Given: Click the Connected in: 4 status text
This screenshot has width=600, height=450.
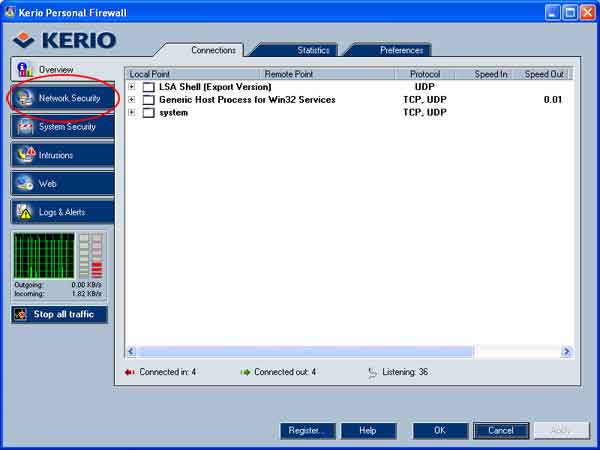Looking at the screenshot, I should pyautogui.click(x=168, y=372).
